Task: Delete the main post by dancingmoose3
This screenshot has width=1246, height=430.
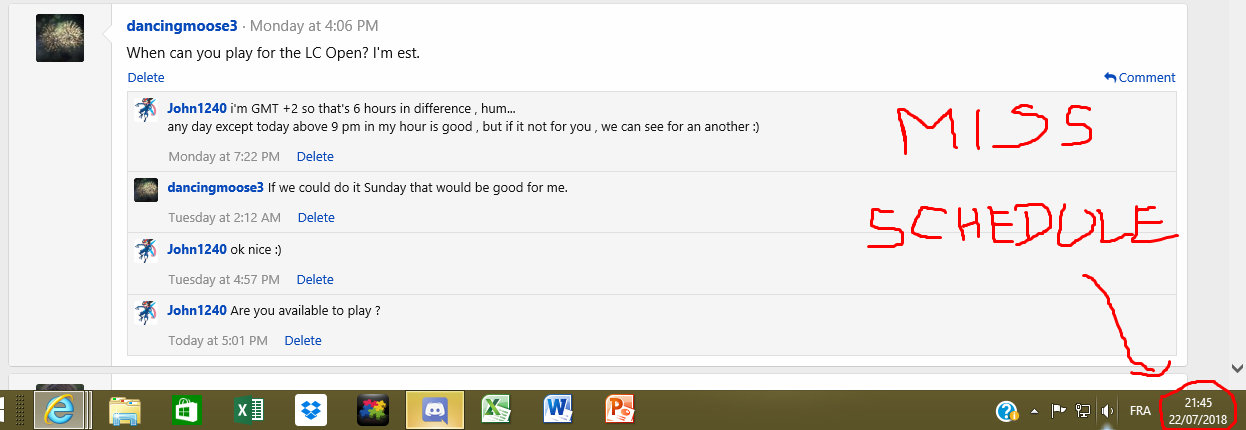Action: [146, 77]
